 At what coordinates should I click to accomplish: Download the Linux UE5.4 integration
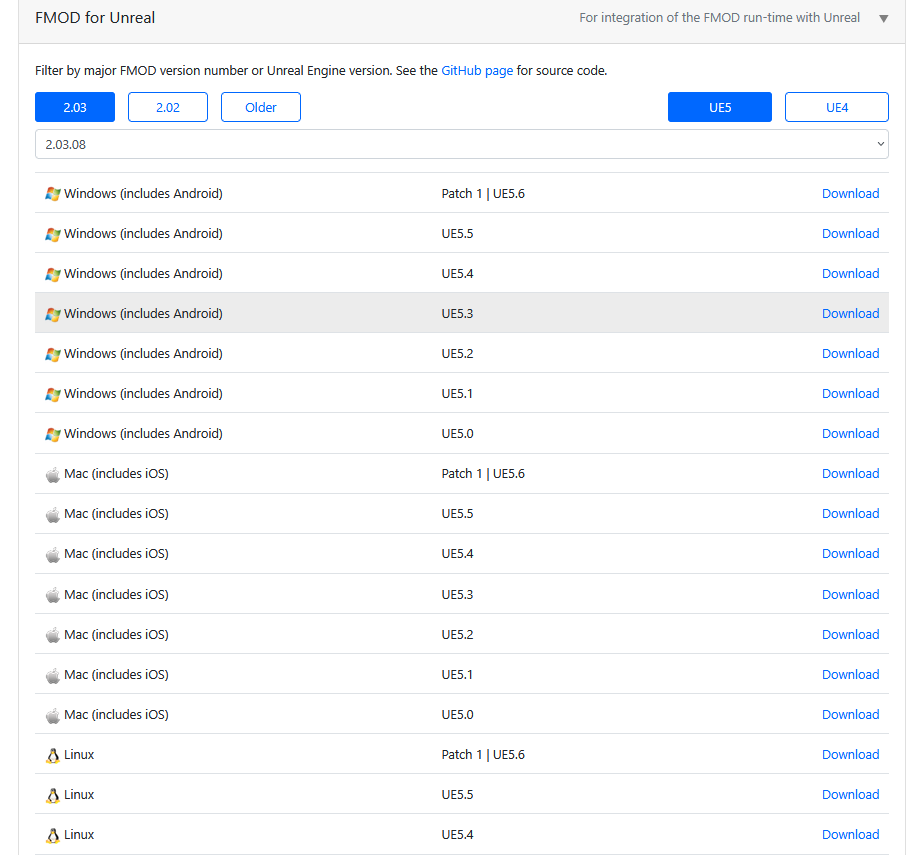pos(850,834)
